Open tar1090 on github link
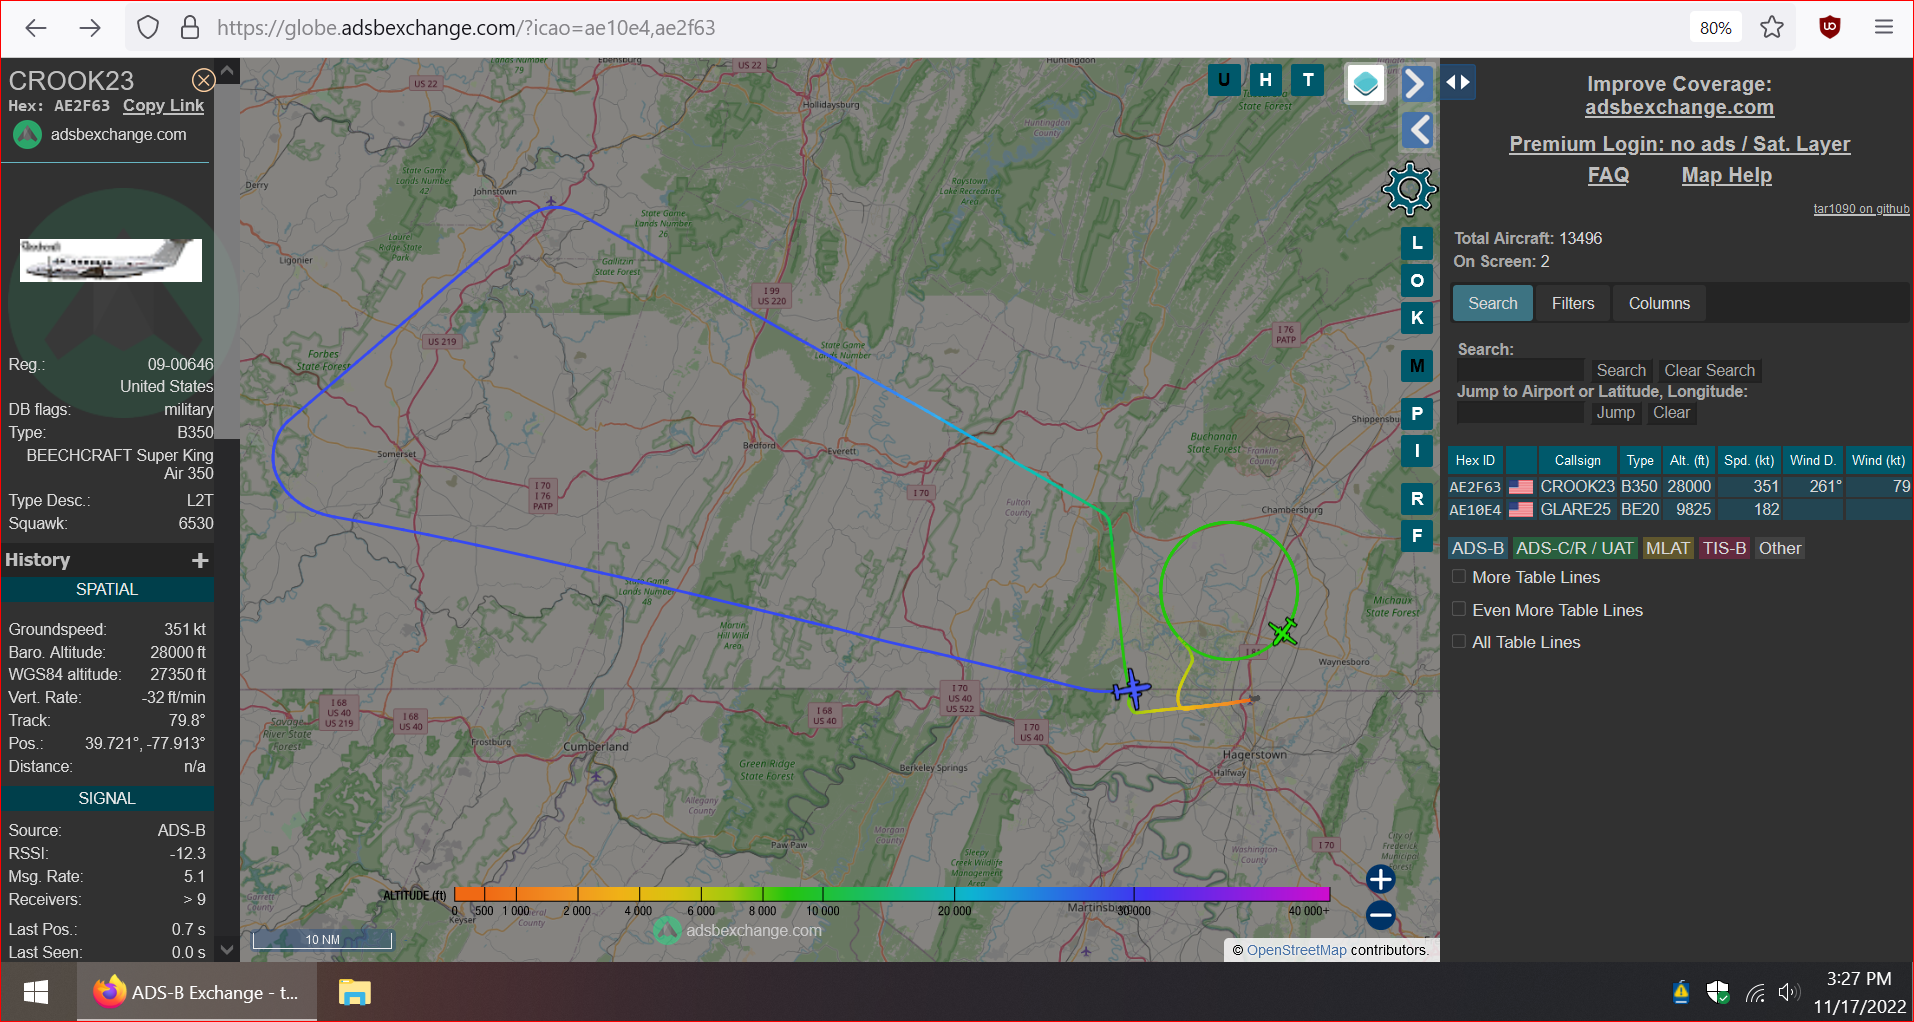Viewport: 1914px width, 1022px height. pyautogui.click(x=1861, y=209)
